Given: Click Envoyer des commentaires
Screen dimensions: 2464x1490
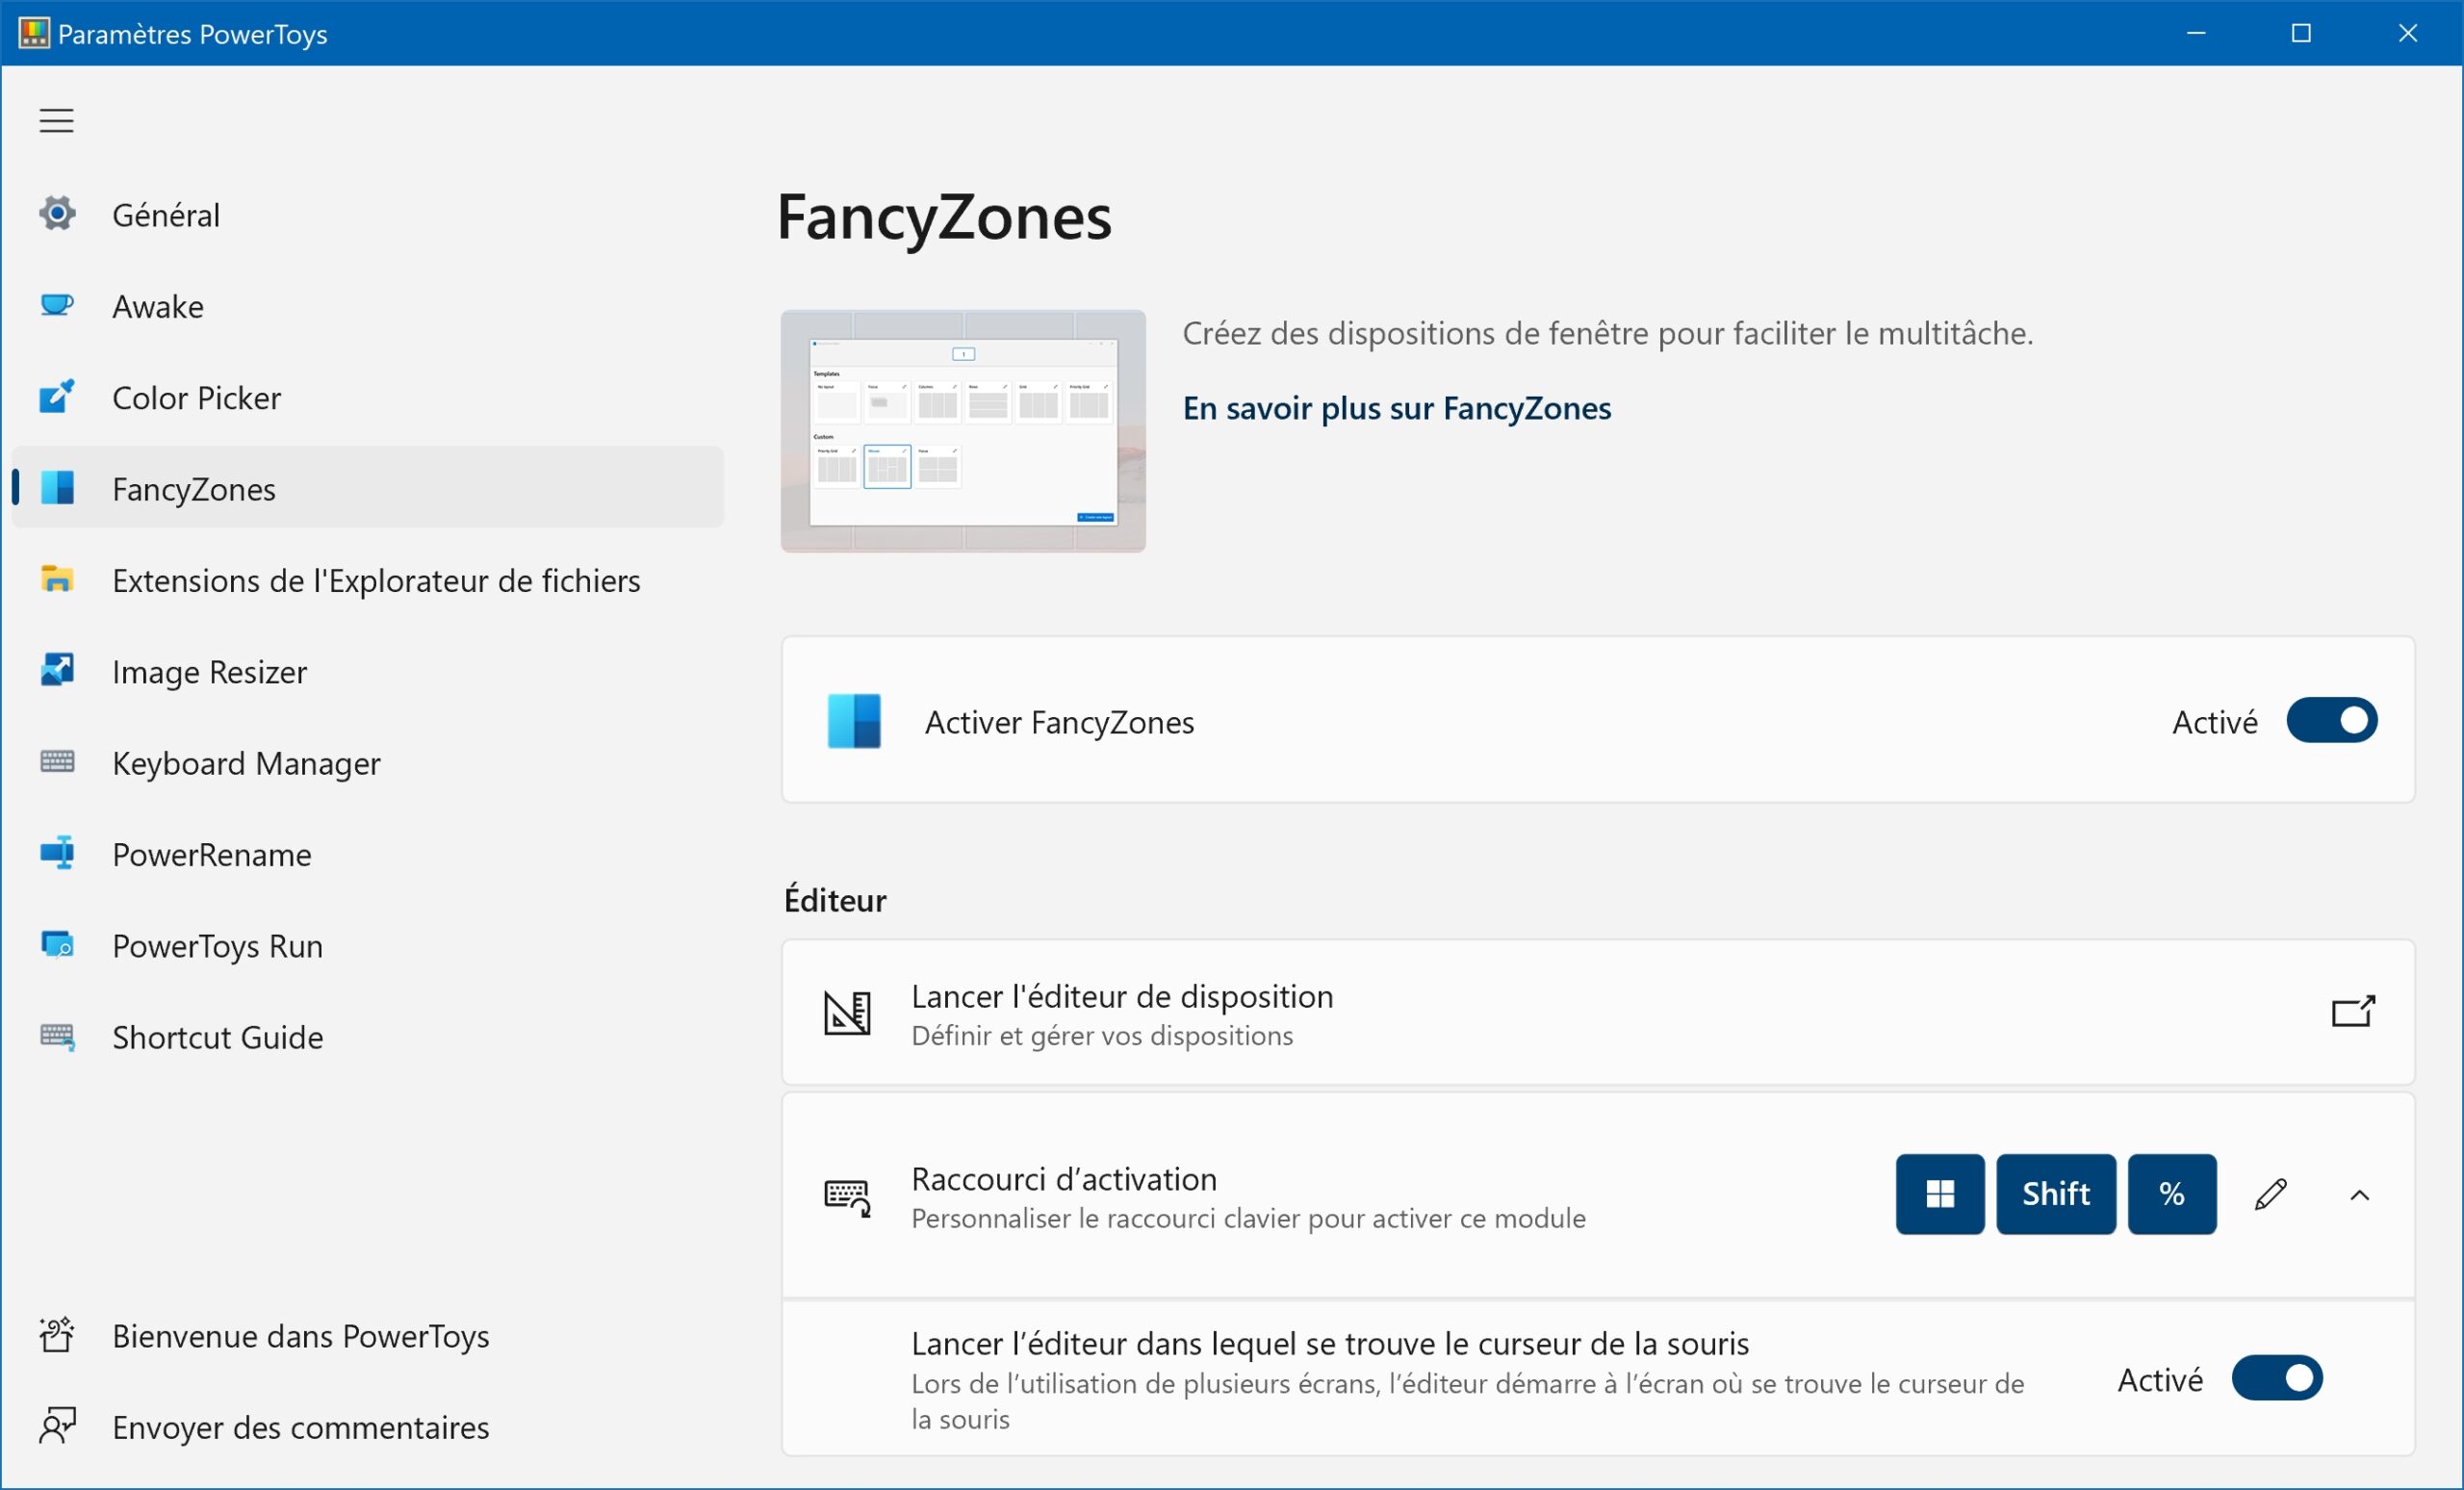Looking at the screenshot, I should pos(367,1427).
